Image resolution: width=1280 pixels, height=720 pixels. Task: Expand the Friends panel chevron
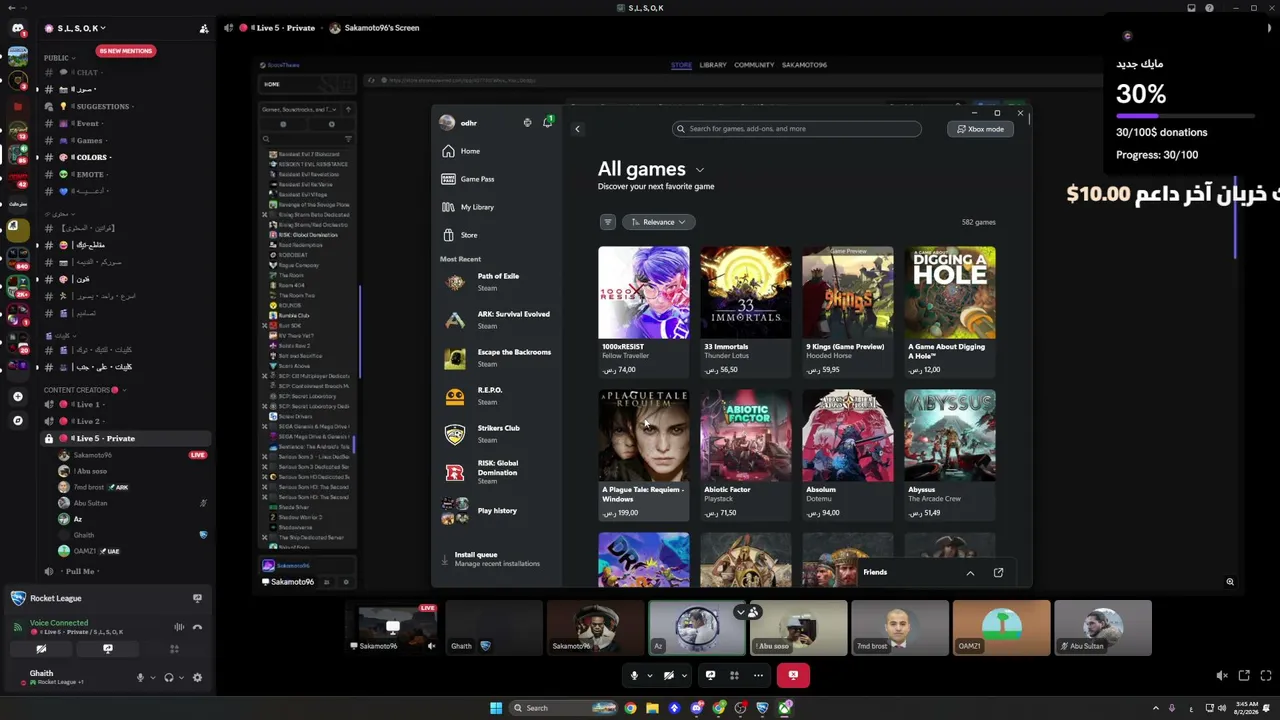(970, 573)
